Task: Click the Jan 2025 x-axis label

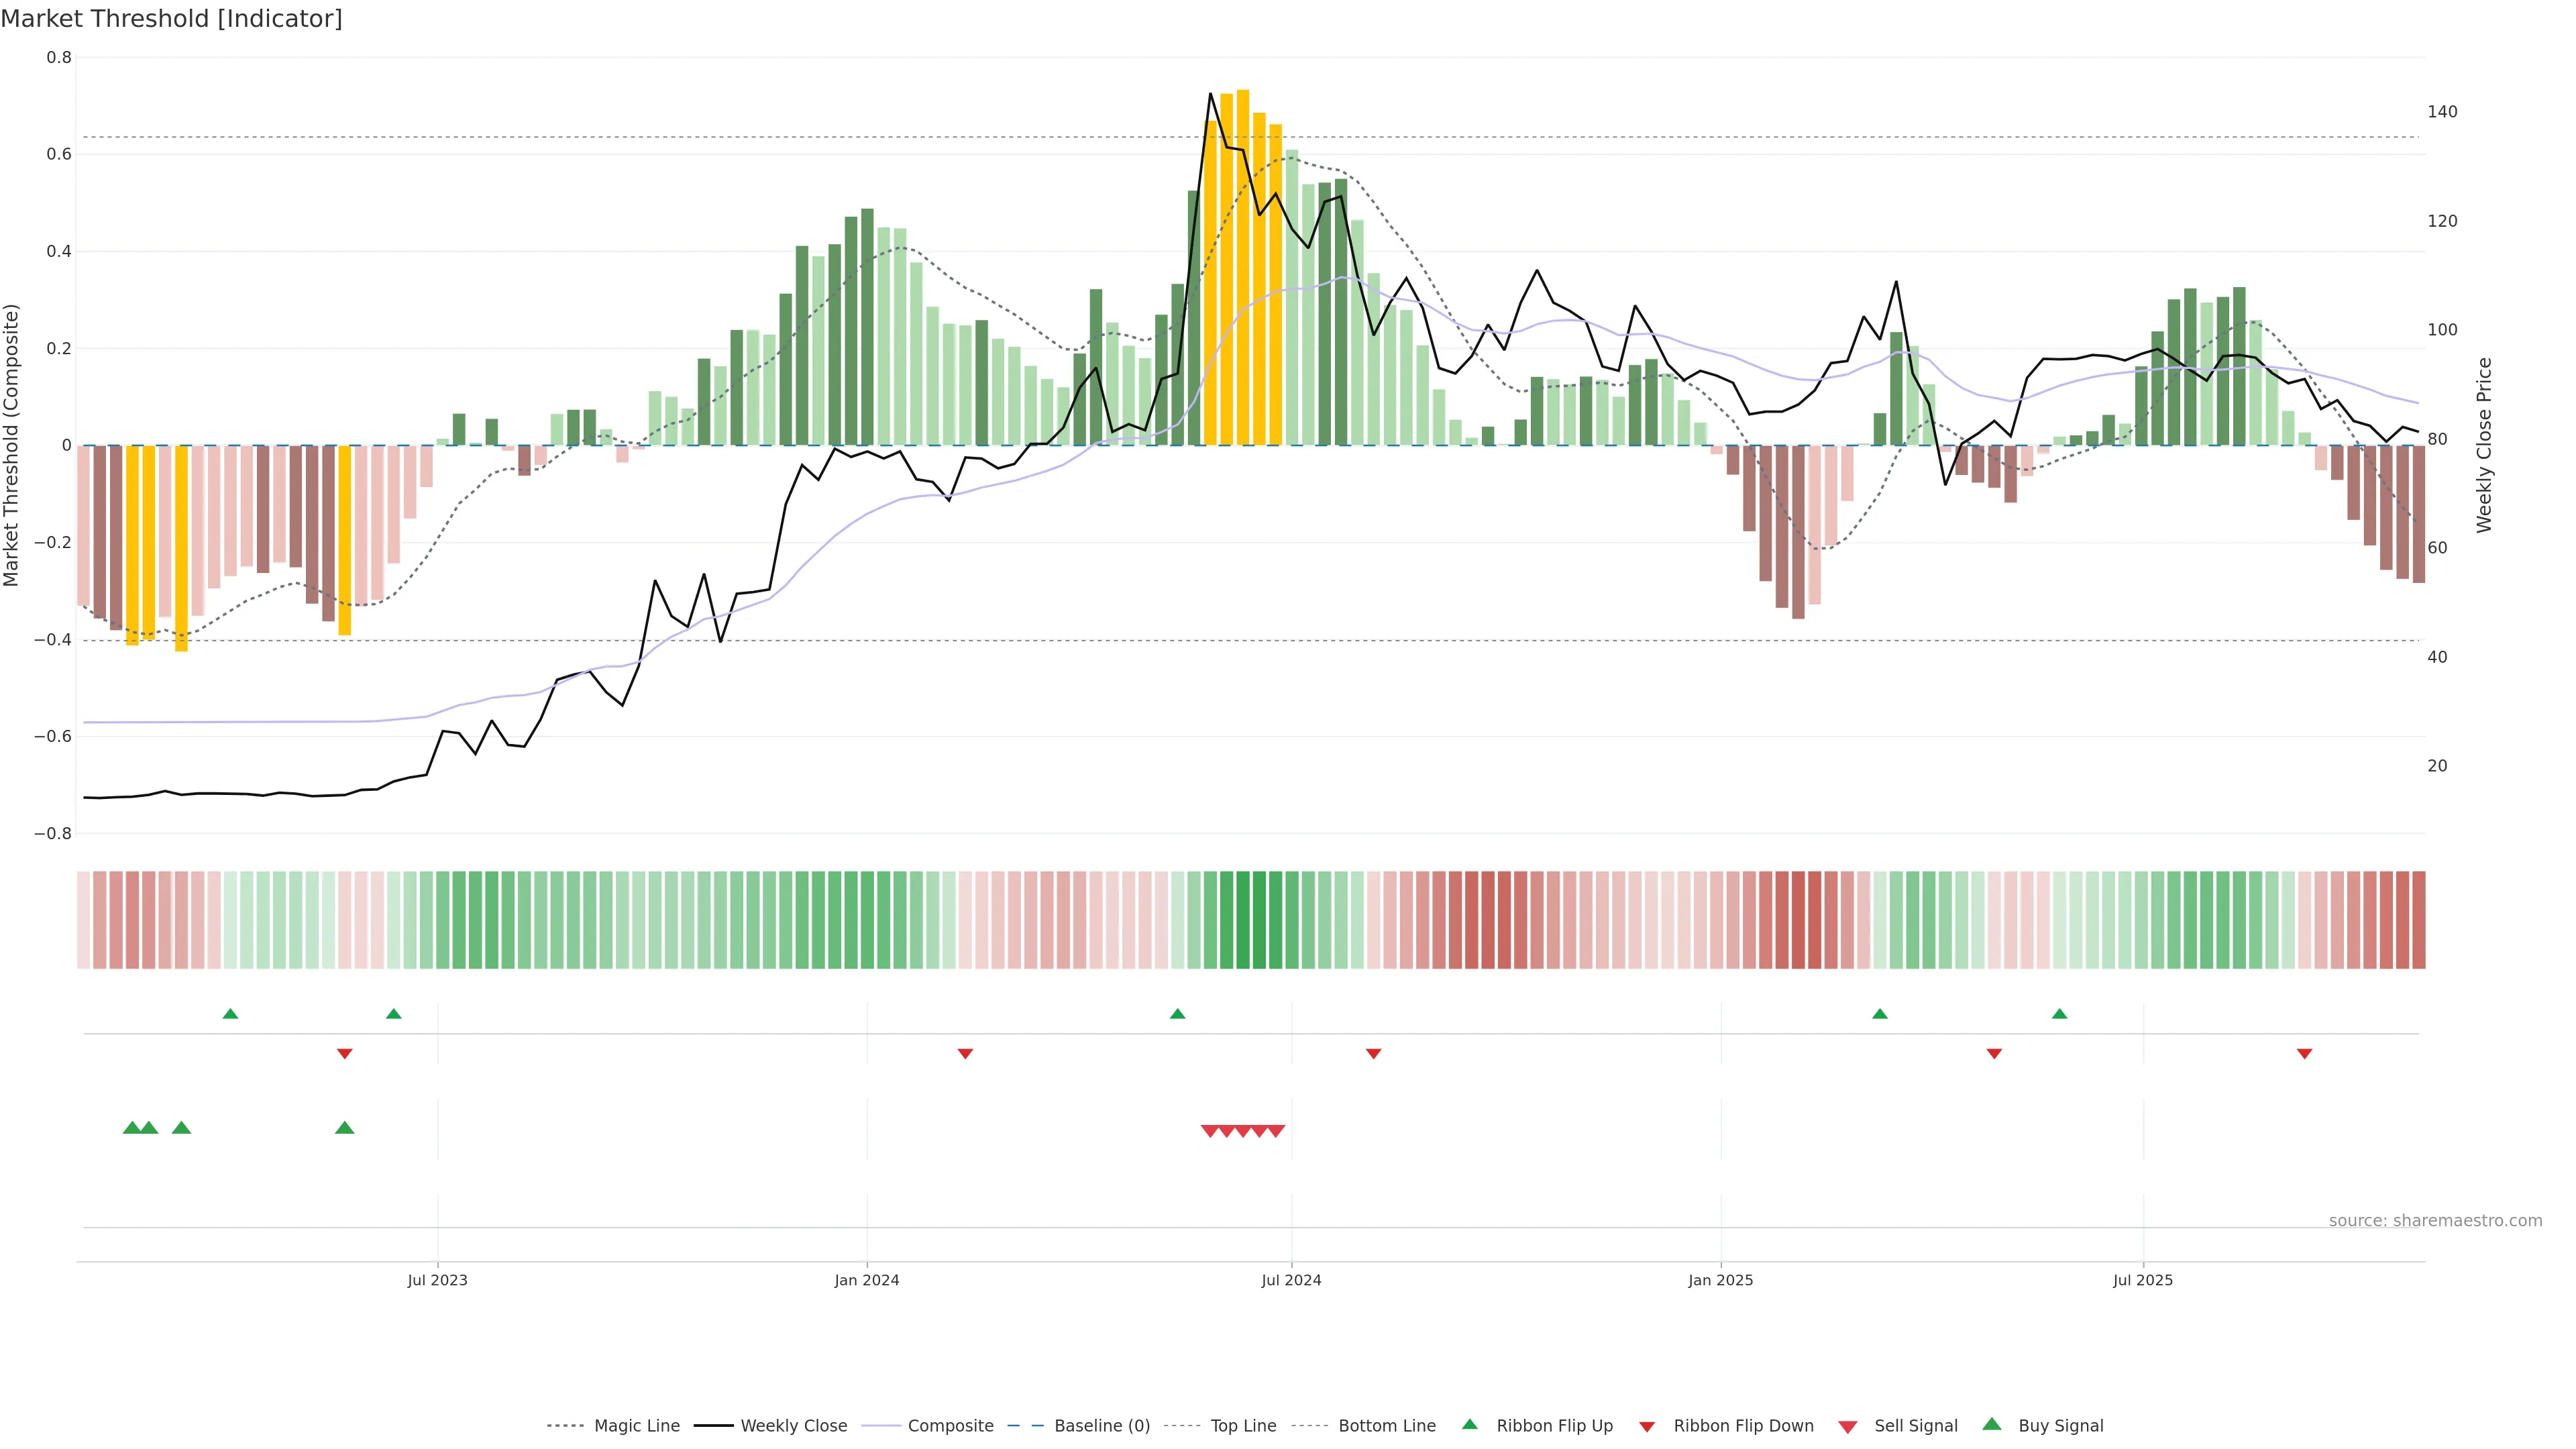Action: pos(1720,1280)
